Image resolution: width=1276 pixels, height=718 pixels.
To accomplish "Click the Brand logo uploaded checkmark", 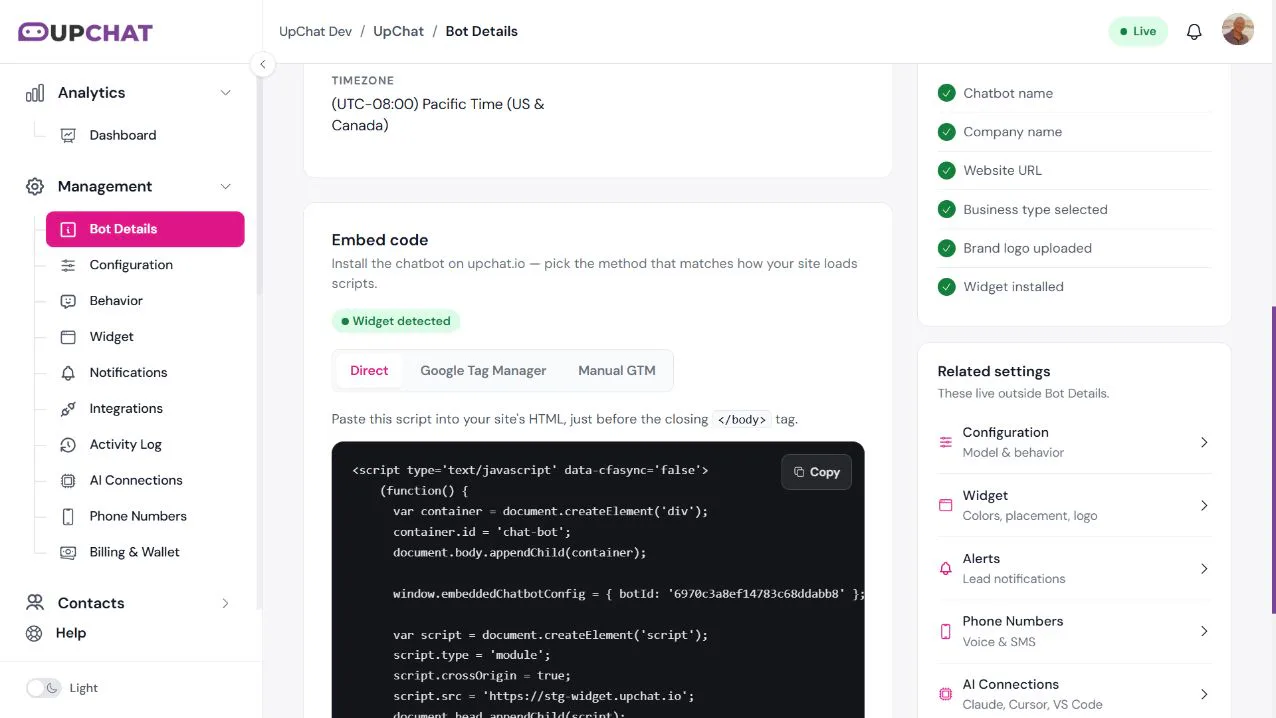I will tap(946, 248).
